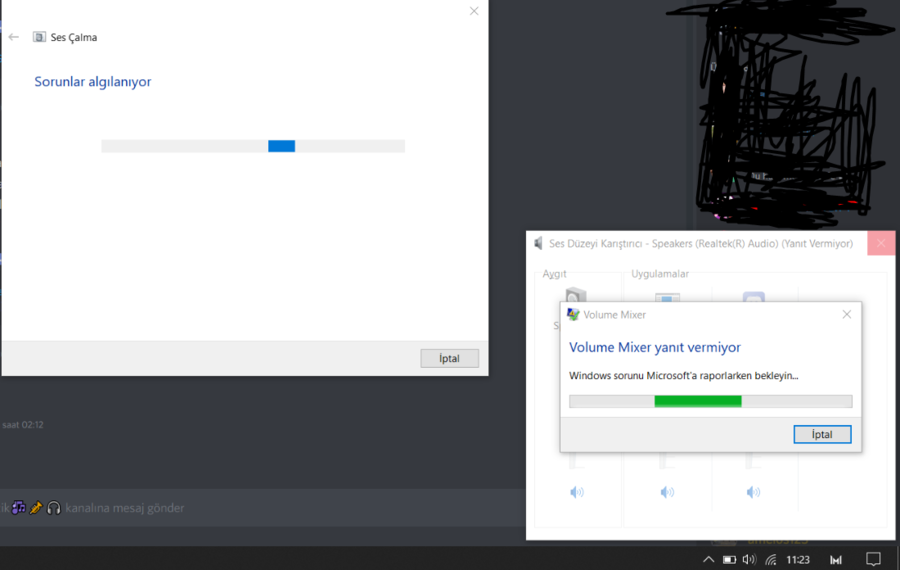Mute the device speaker in the Aygıt column
The image size is (900, 570).
(x=577, y=492)
